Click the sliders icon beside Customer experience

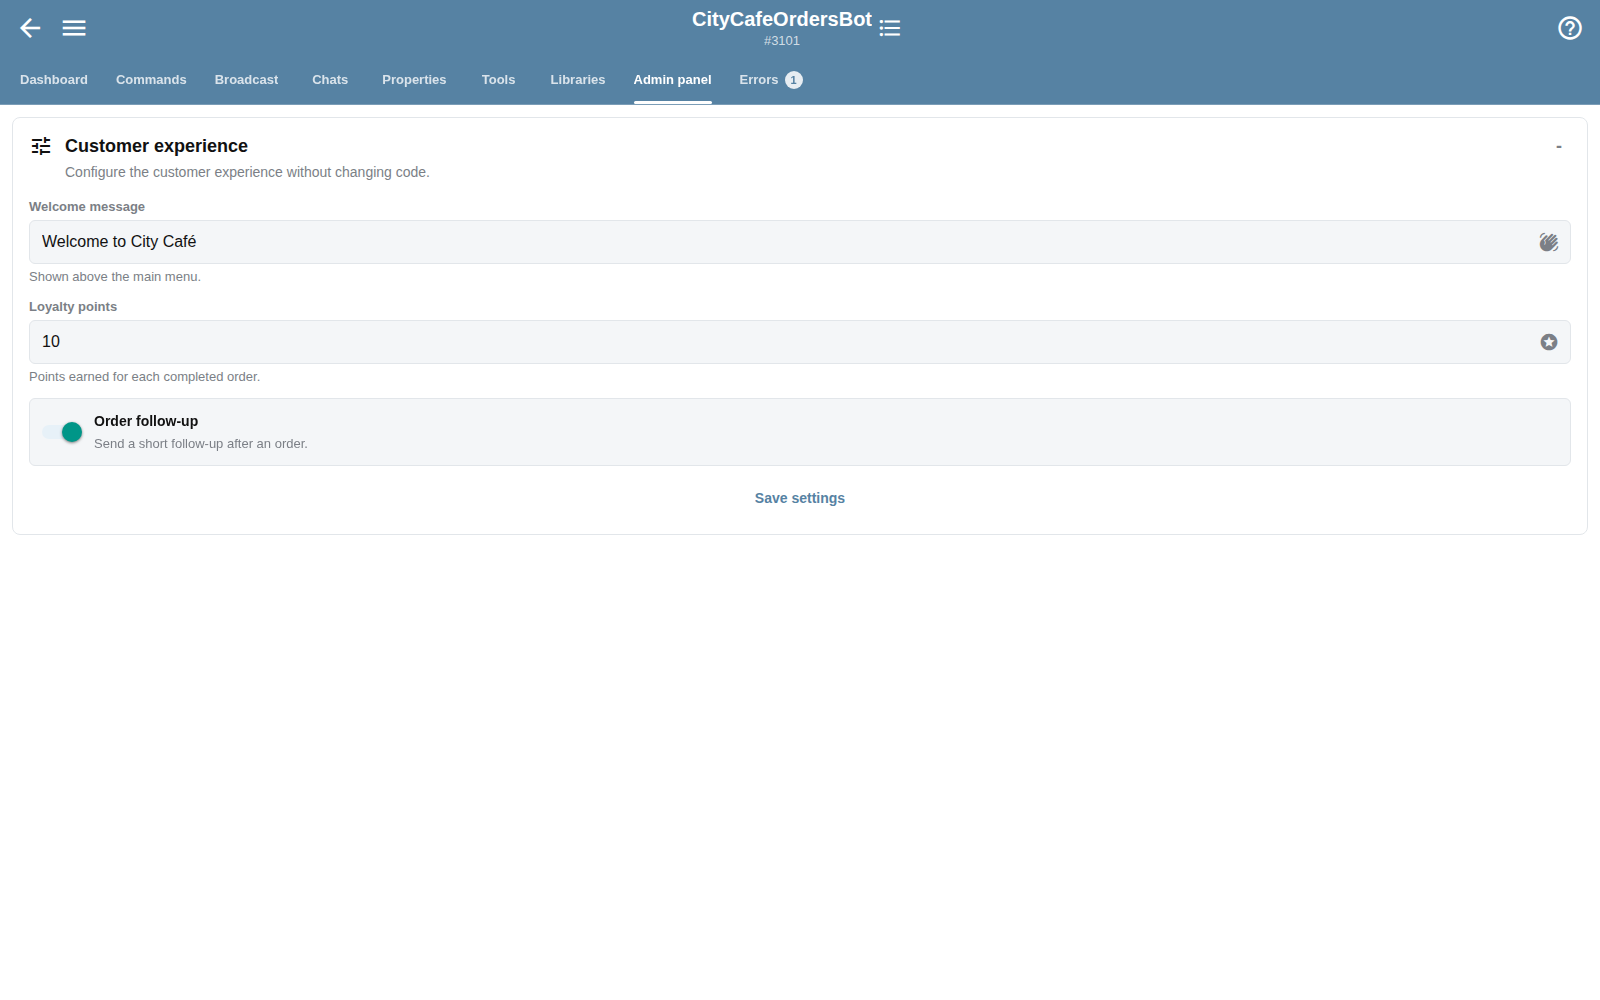point(41,146)
